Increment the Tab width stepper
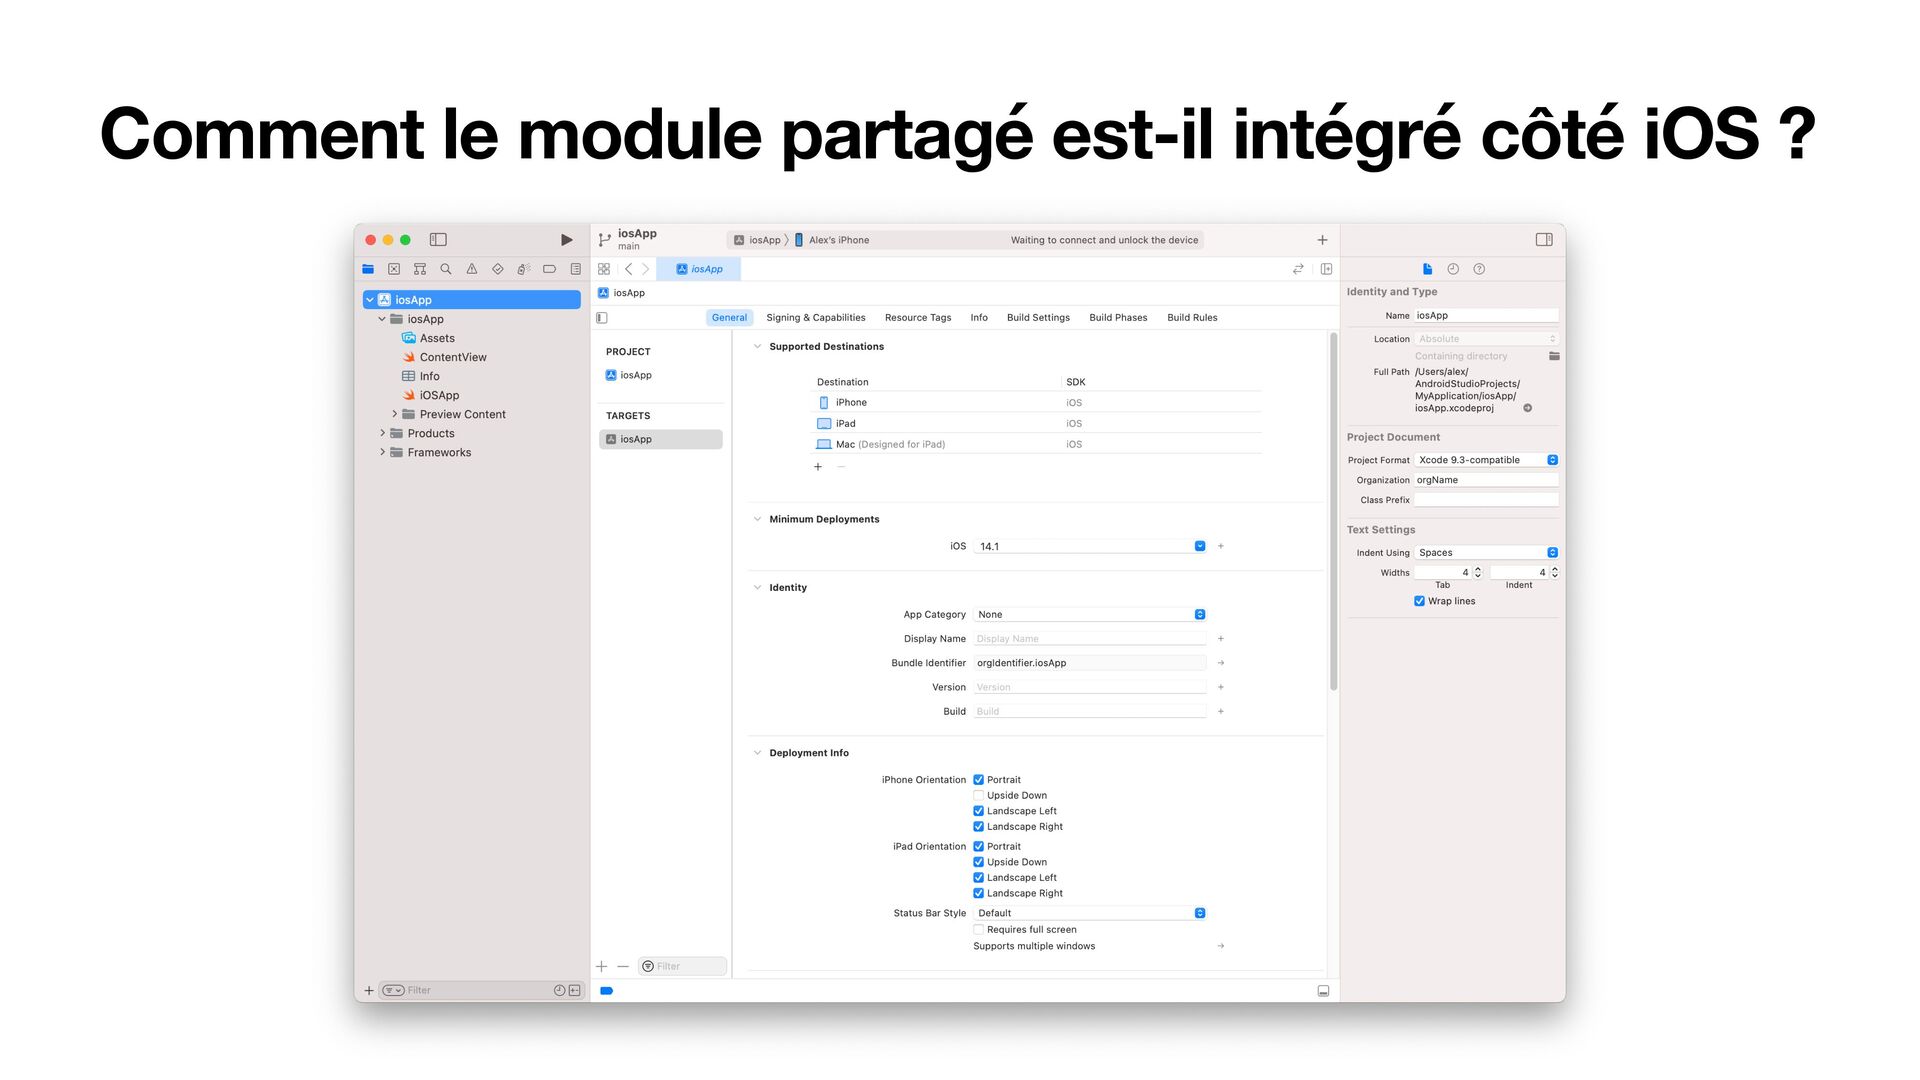1920x1080 pixels. pos(1478,570)
